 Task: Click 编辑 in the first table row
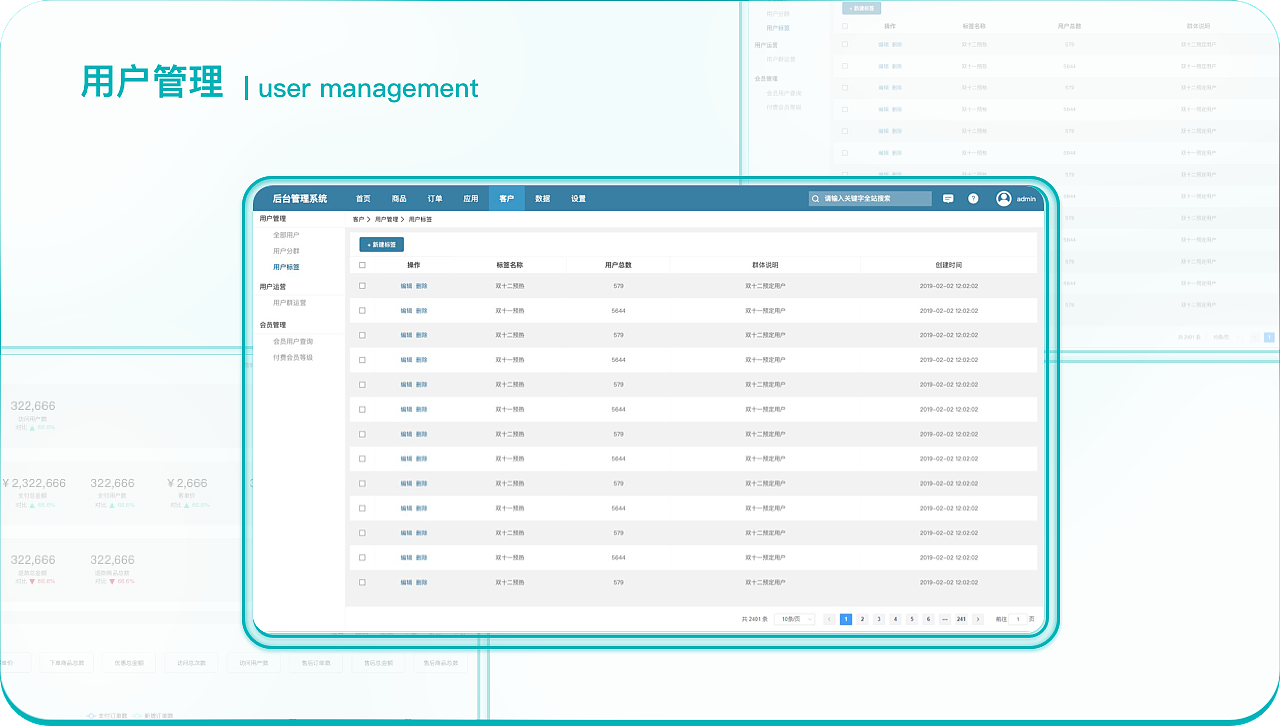coord(406,286)
